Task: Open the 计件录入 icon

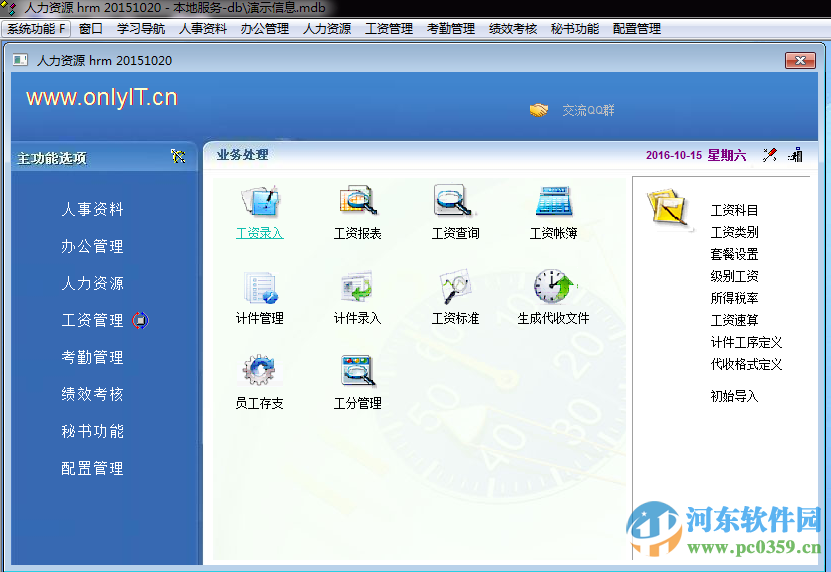Action: coord(357,286)
